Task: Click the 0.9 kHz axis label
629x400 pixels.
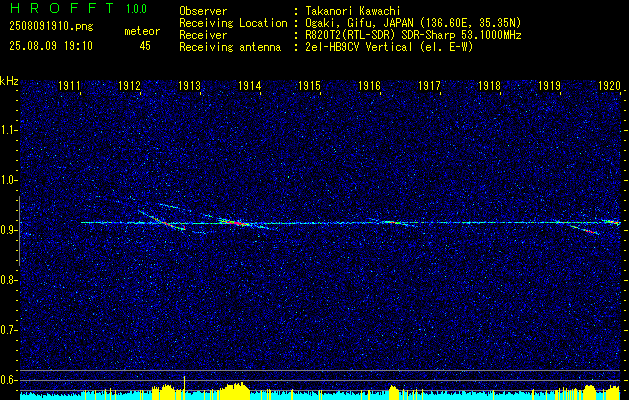Action: pos(7,230)
